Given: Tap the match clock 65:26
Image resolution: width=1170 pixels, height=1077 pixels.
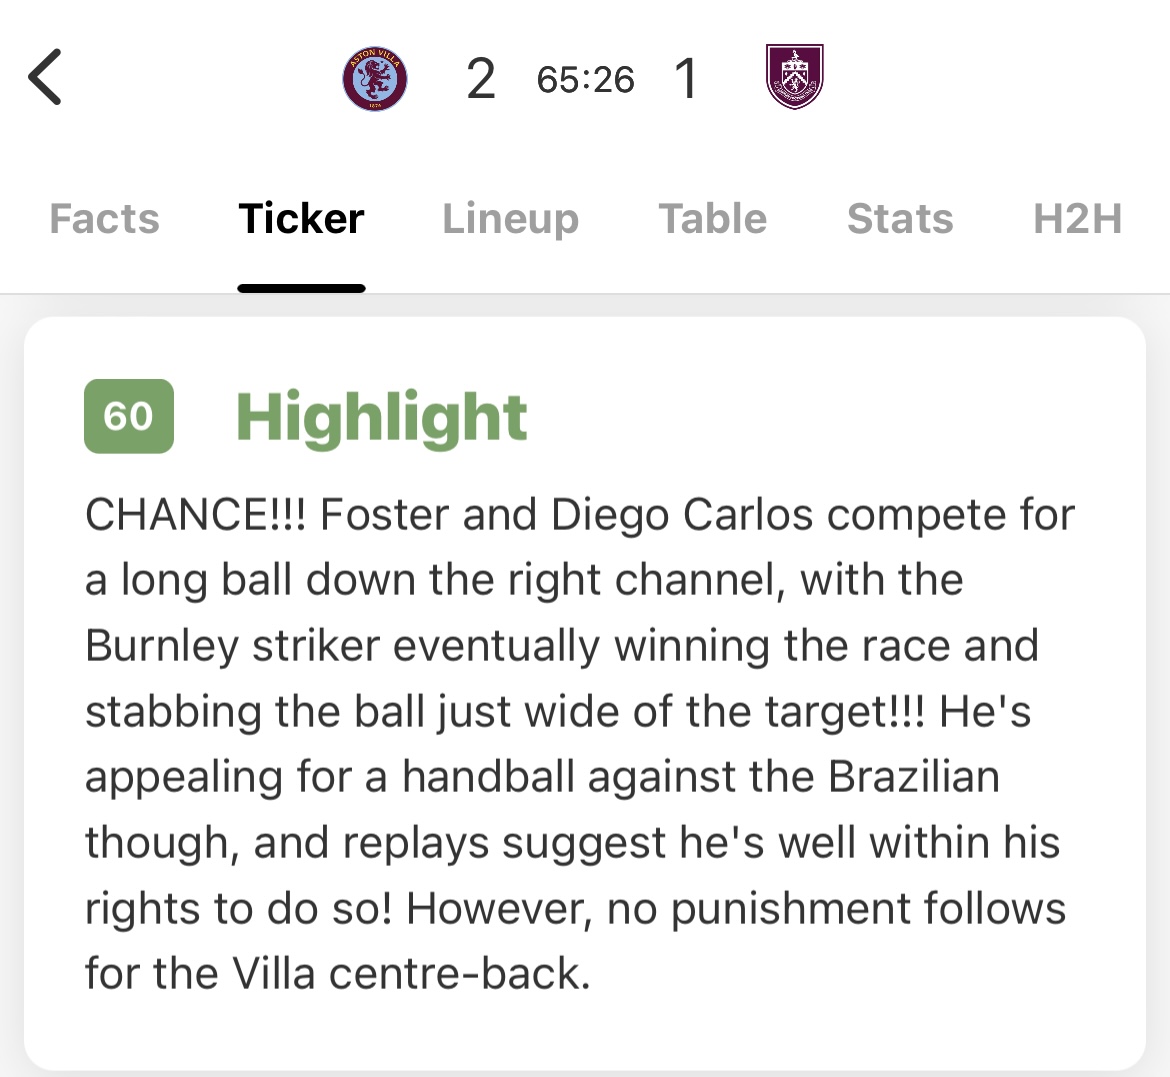Looking at the screenshot, I should point(586,79).
